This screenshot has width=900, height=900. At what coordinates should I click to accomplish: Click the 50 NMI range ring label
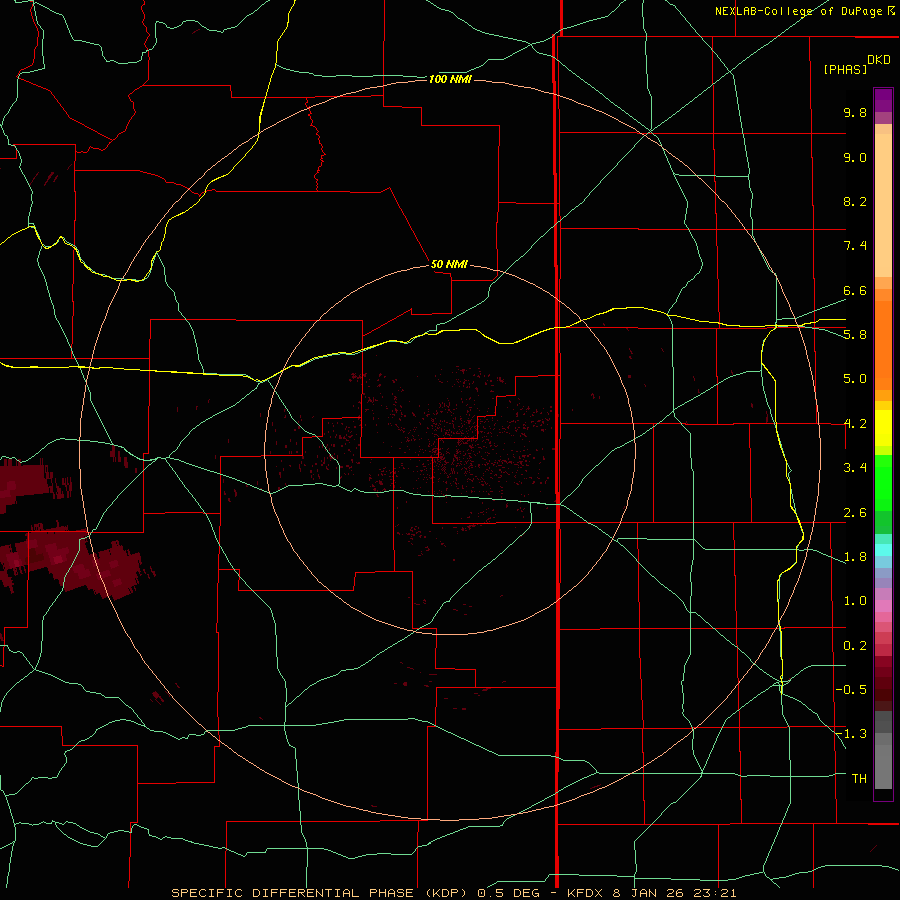(449, 264)
